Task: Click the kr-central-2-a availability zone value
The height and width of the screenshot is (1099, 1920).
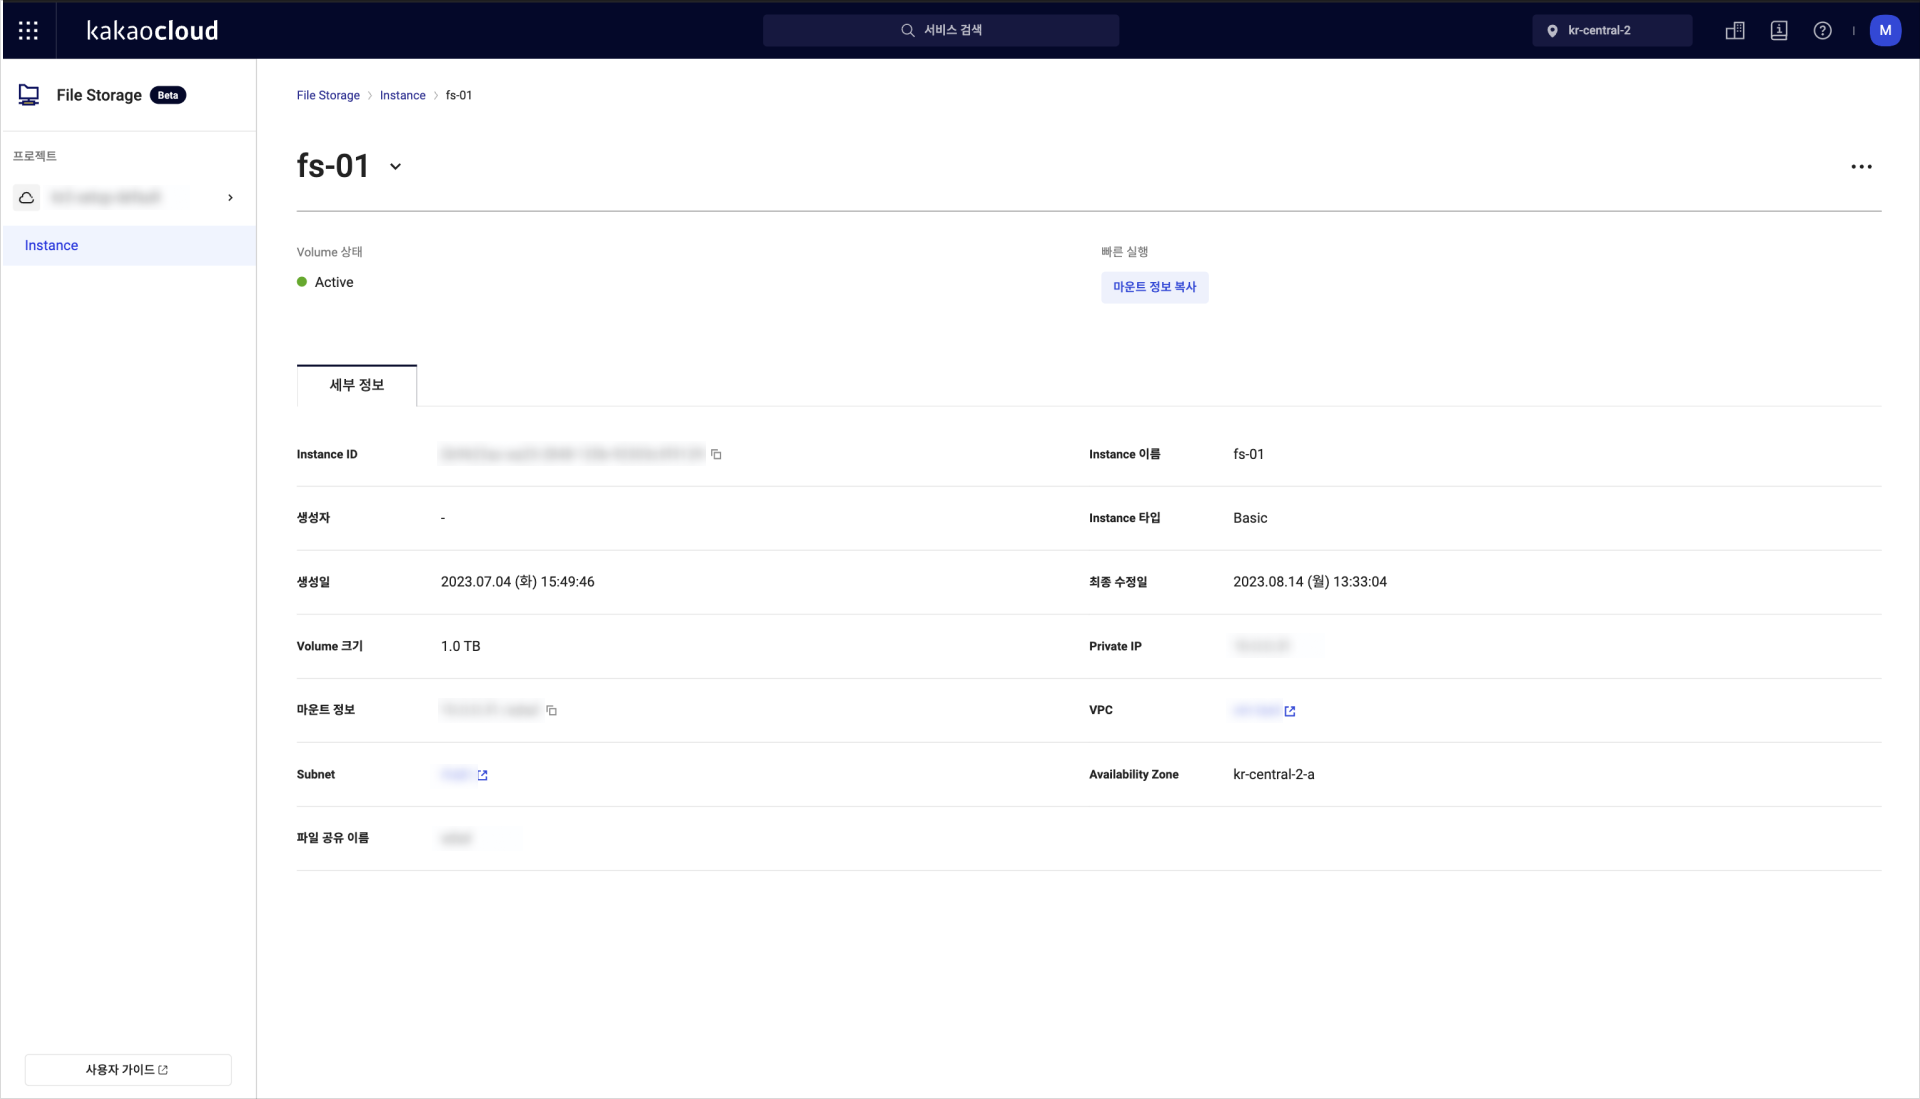Action: coord(1274,774)
